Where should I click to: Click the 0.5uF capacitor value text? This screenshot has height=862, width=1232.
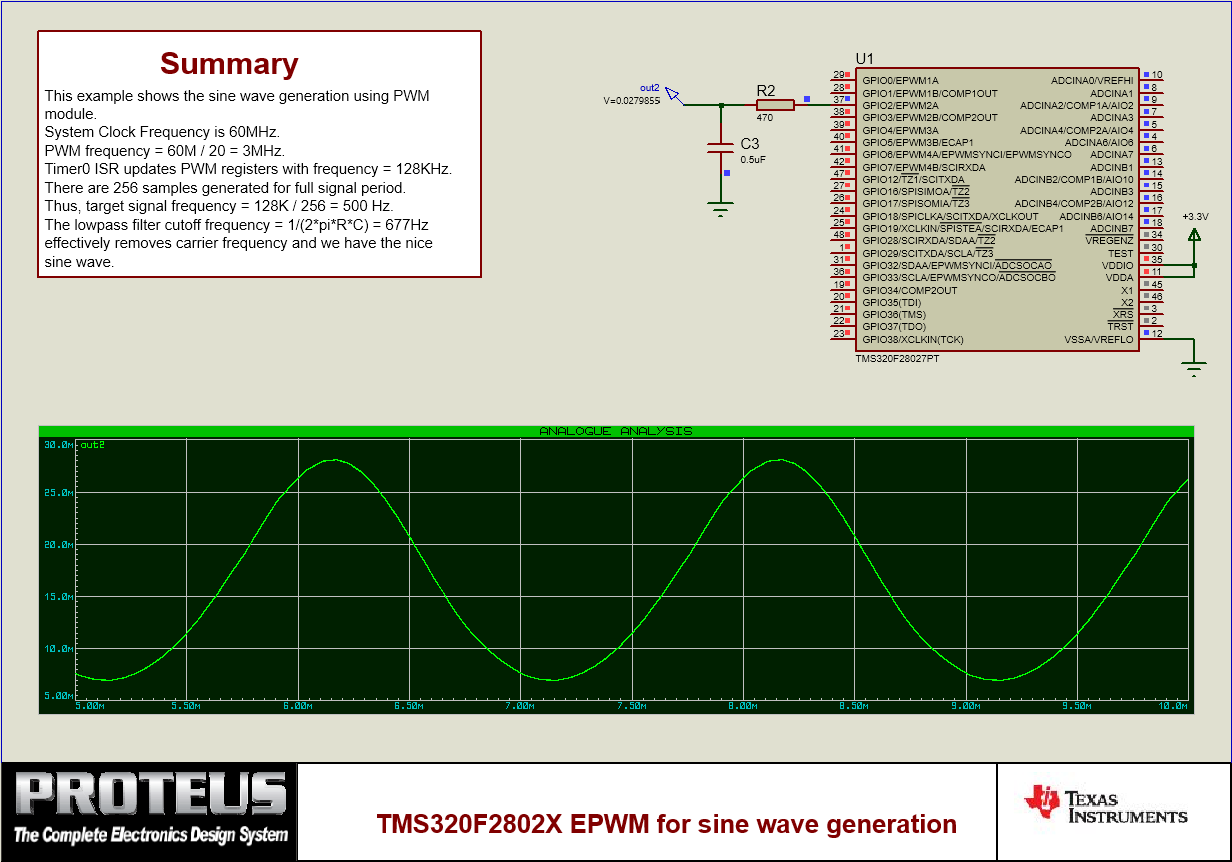(x=753, y=159)
